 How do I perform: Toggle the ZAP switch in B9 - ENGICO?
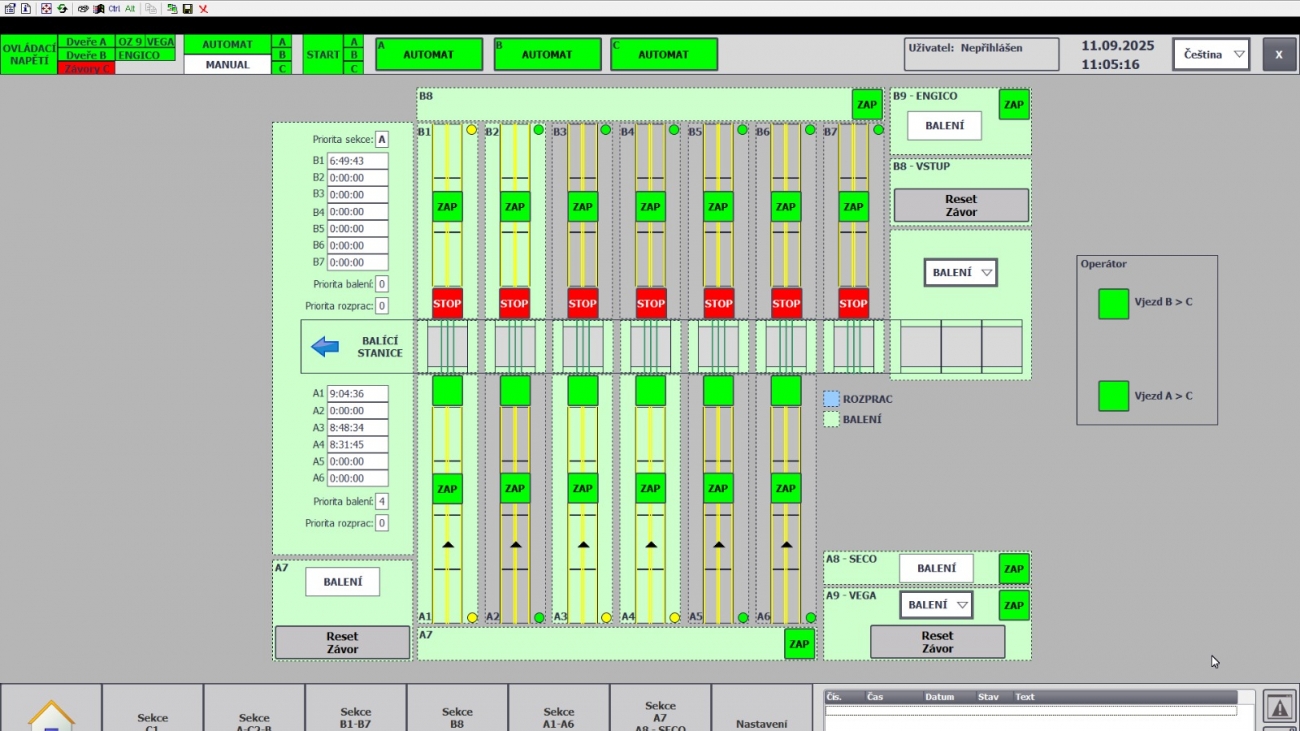[1014, 104]
